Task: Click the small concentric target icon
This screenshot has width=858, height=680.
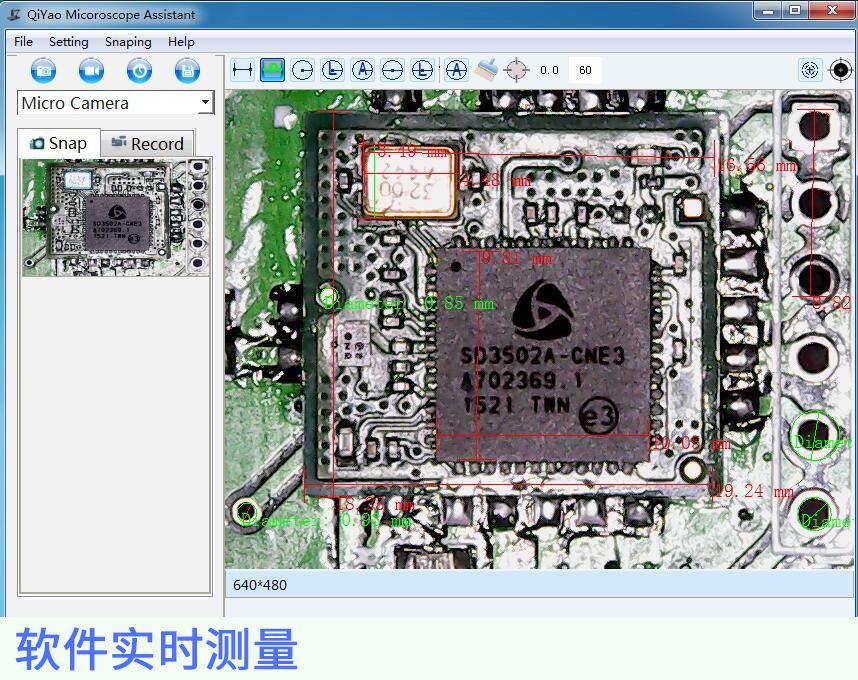Action: 810,70
